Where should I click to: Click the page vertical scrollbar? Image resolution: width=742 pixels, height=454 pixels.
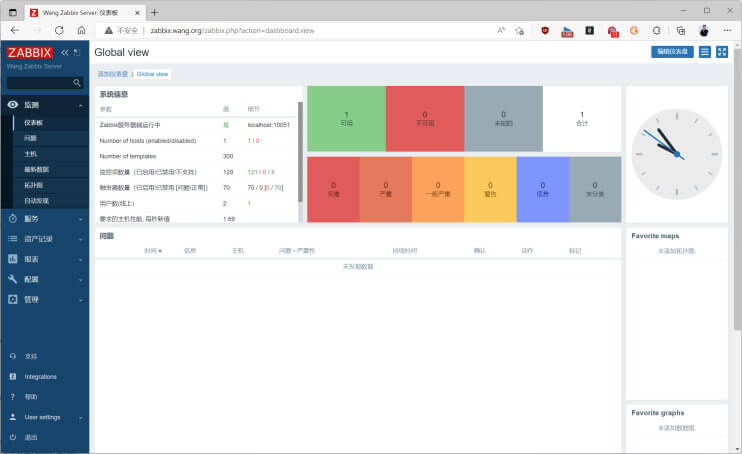tap(737, 189)
